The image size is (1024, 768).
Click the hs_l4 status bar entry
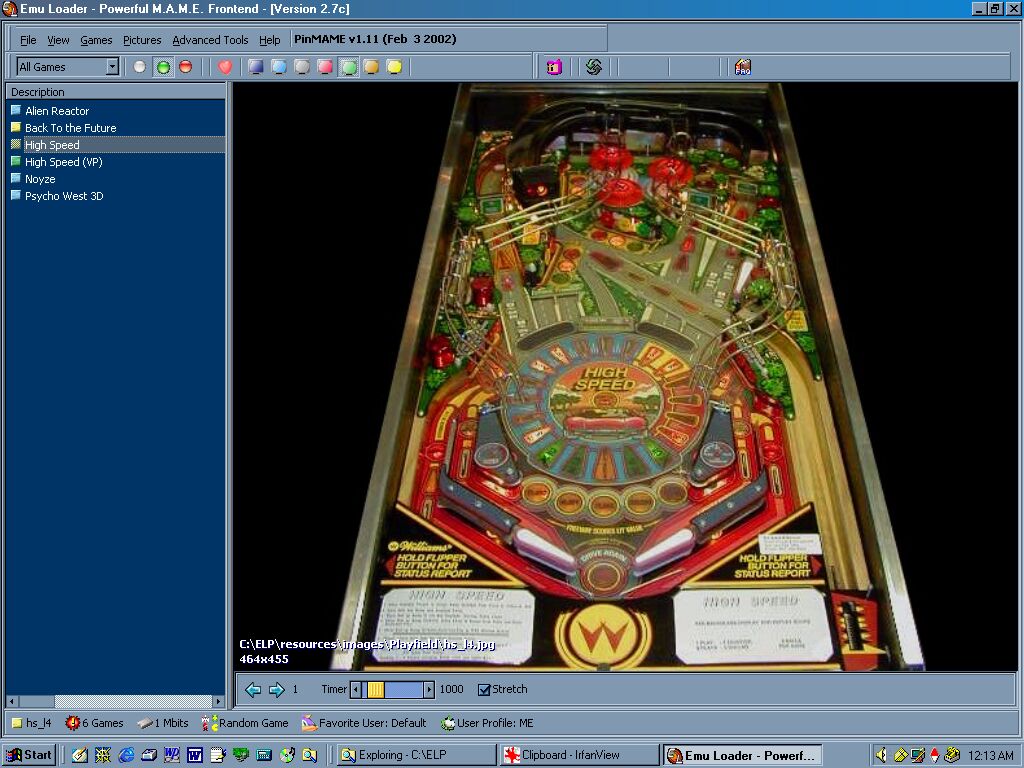tap(32, 723)
